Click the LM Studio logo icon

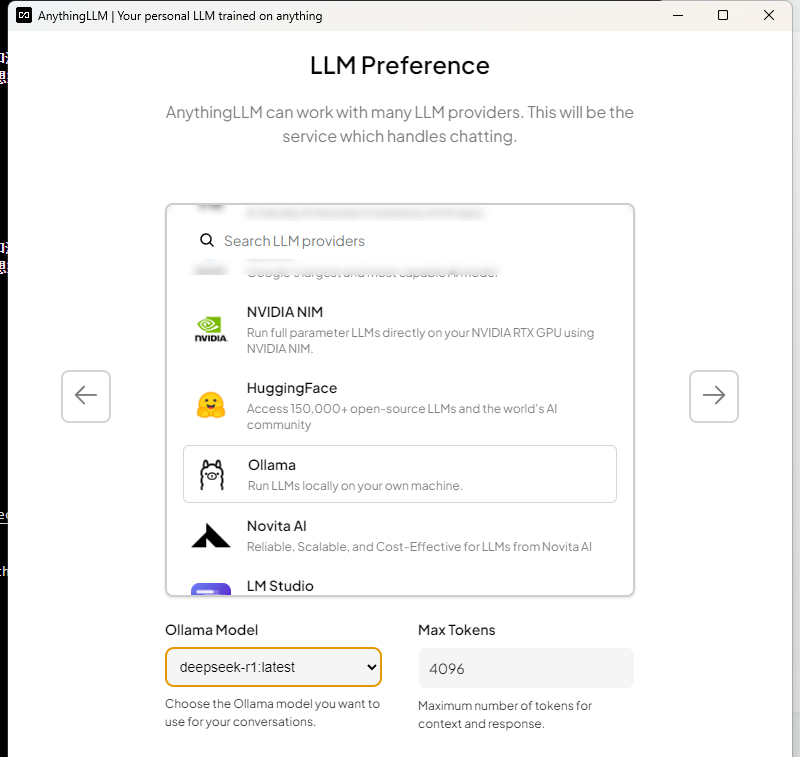click(x=211, y=589)
